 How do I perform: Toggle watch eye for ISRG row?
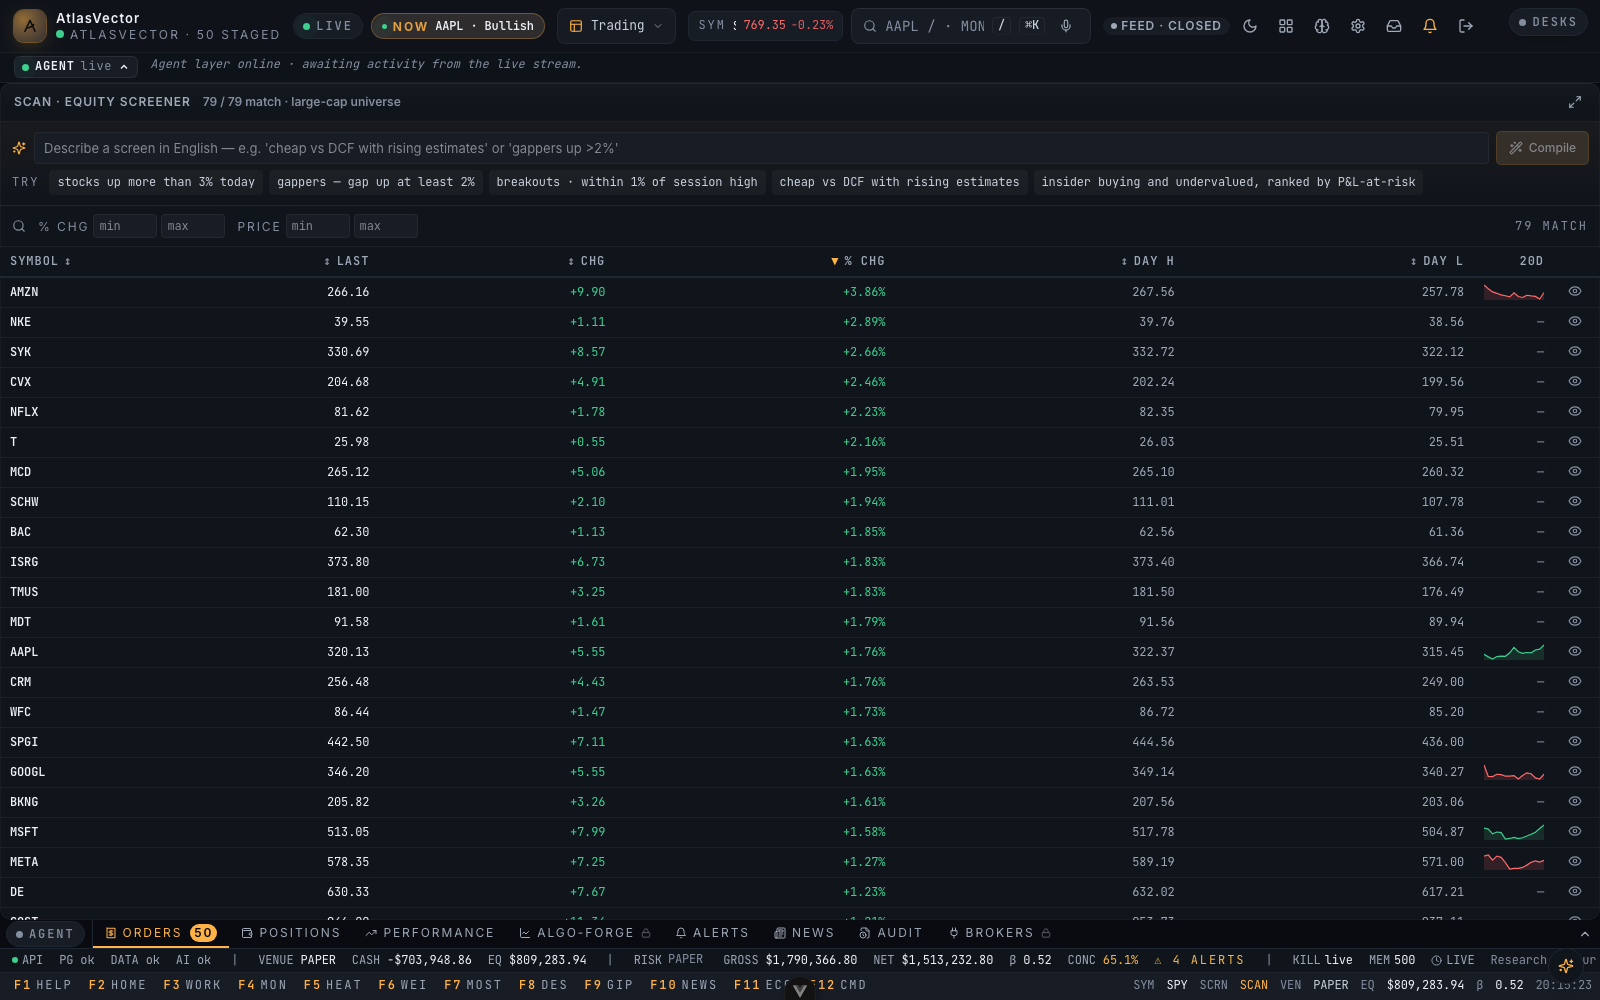[x=1575, y=561]
